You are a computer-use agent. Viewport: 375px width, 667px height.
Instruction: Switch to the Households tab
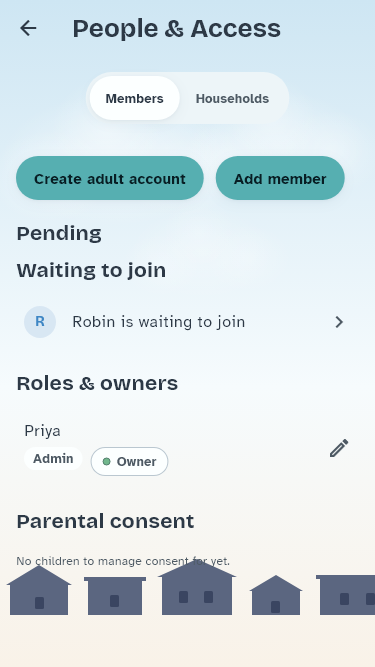(232, 99)
